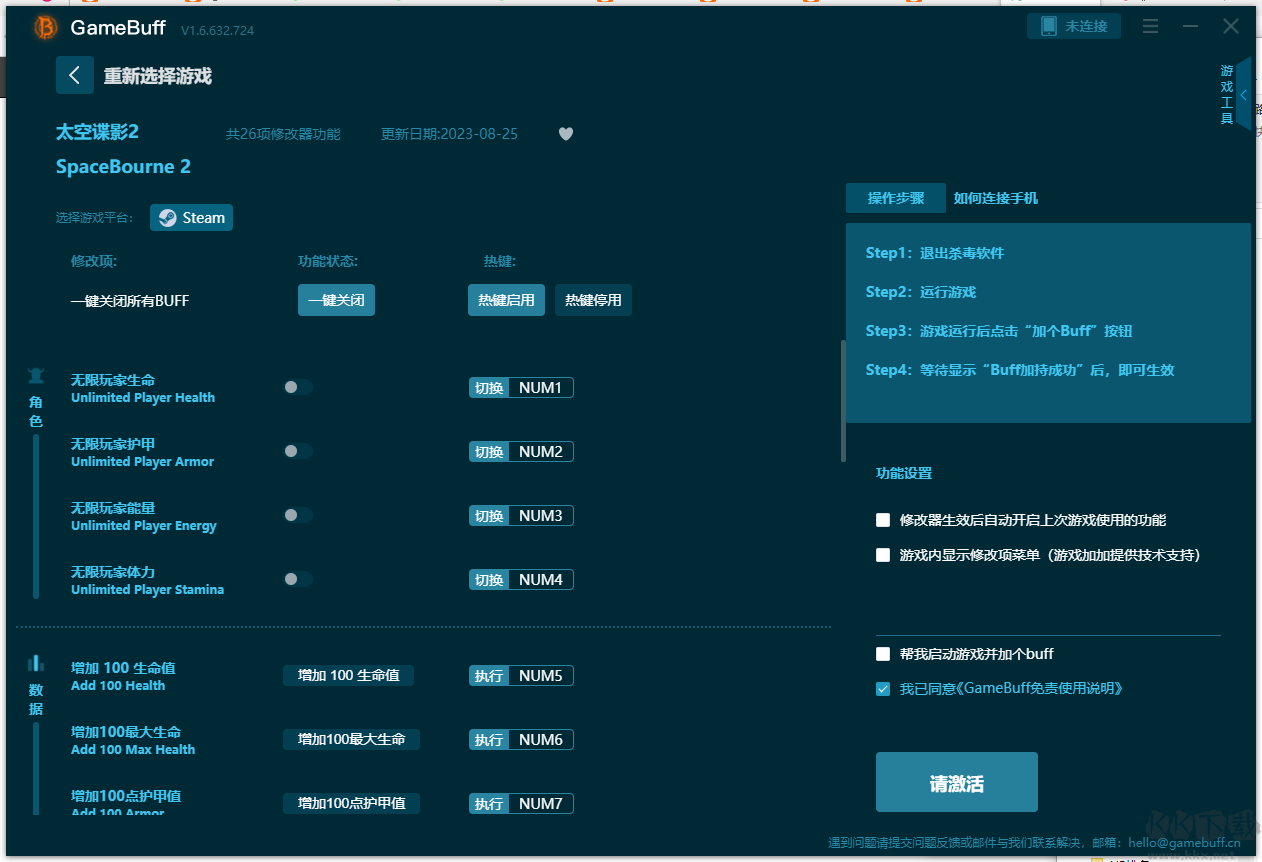Click the 数据 category icon
The image size is (1262, 862).
pyautogui.click(x=36, y=663)
